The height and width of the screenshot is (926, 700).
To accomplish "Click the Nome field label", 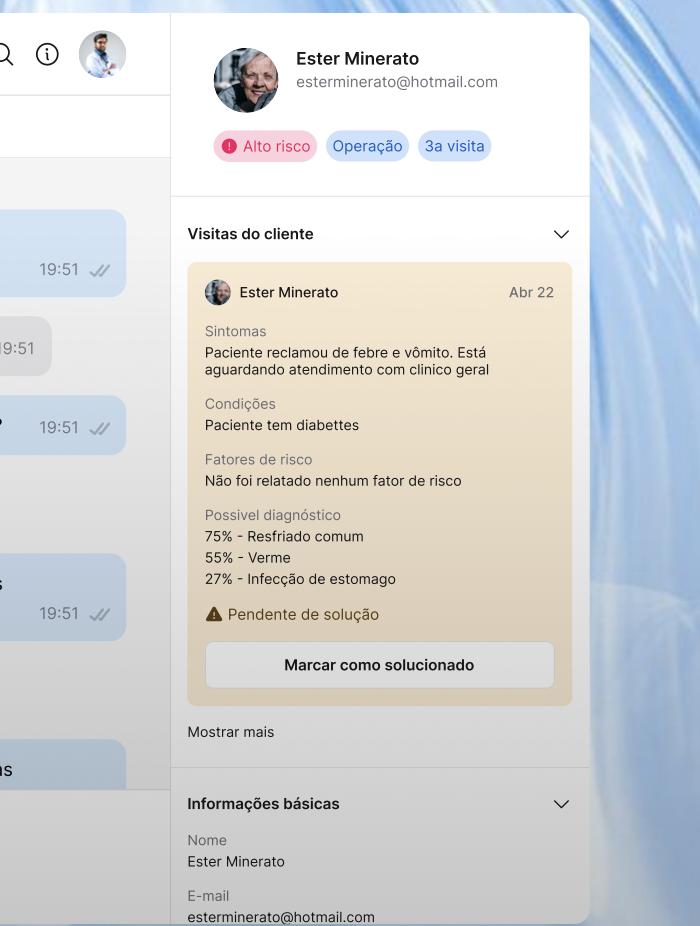I will click(207, 840).
